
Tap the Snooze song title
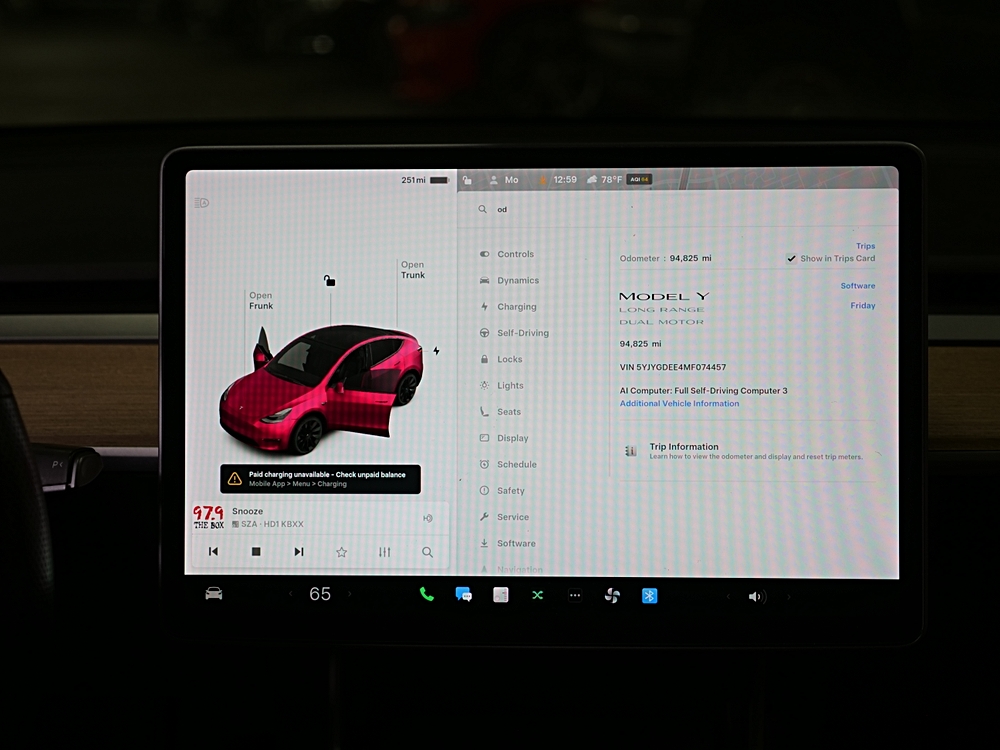pyautogui.click(x=247, y=511)
